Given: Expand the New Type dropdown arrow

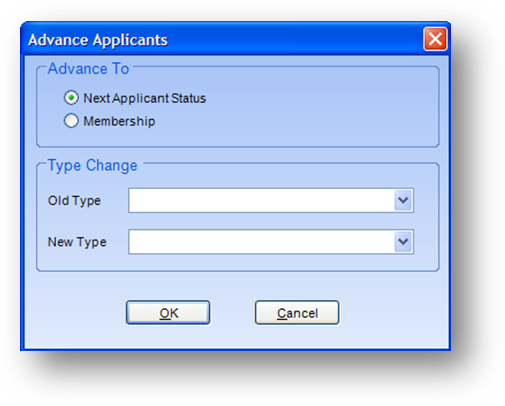Looking at the screenshot, I should point(403,242).
